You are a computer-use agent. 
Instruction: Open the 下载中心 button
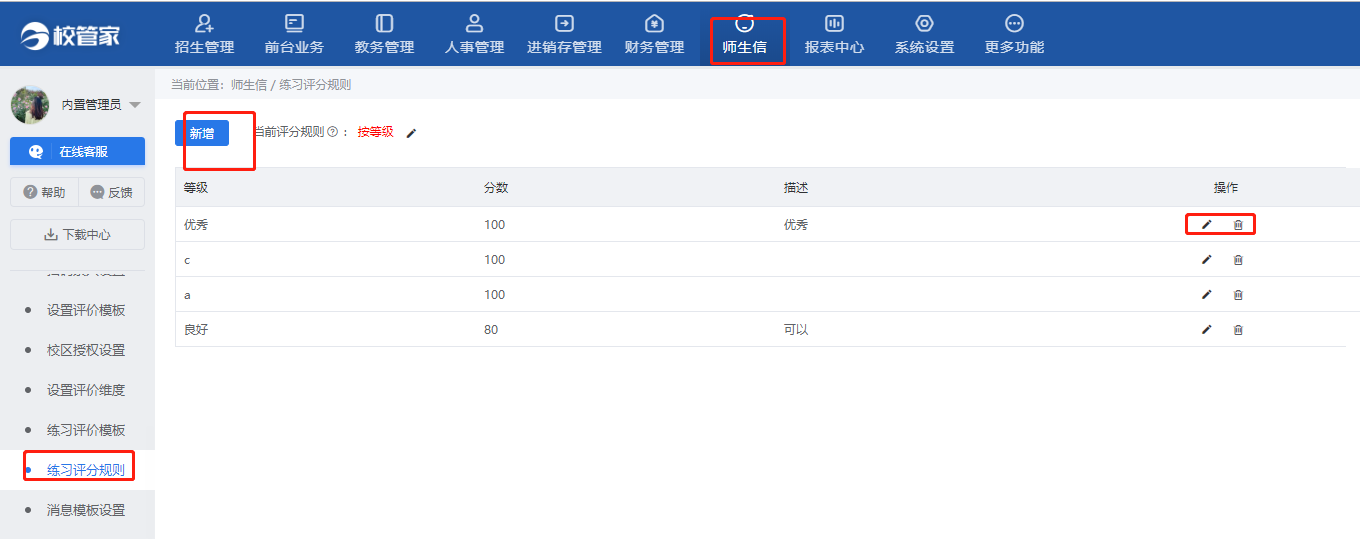[x=77, y=235]
